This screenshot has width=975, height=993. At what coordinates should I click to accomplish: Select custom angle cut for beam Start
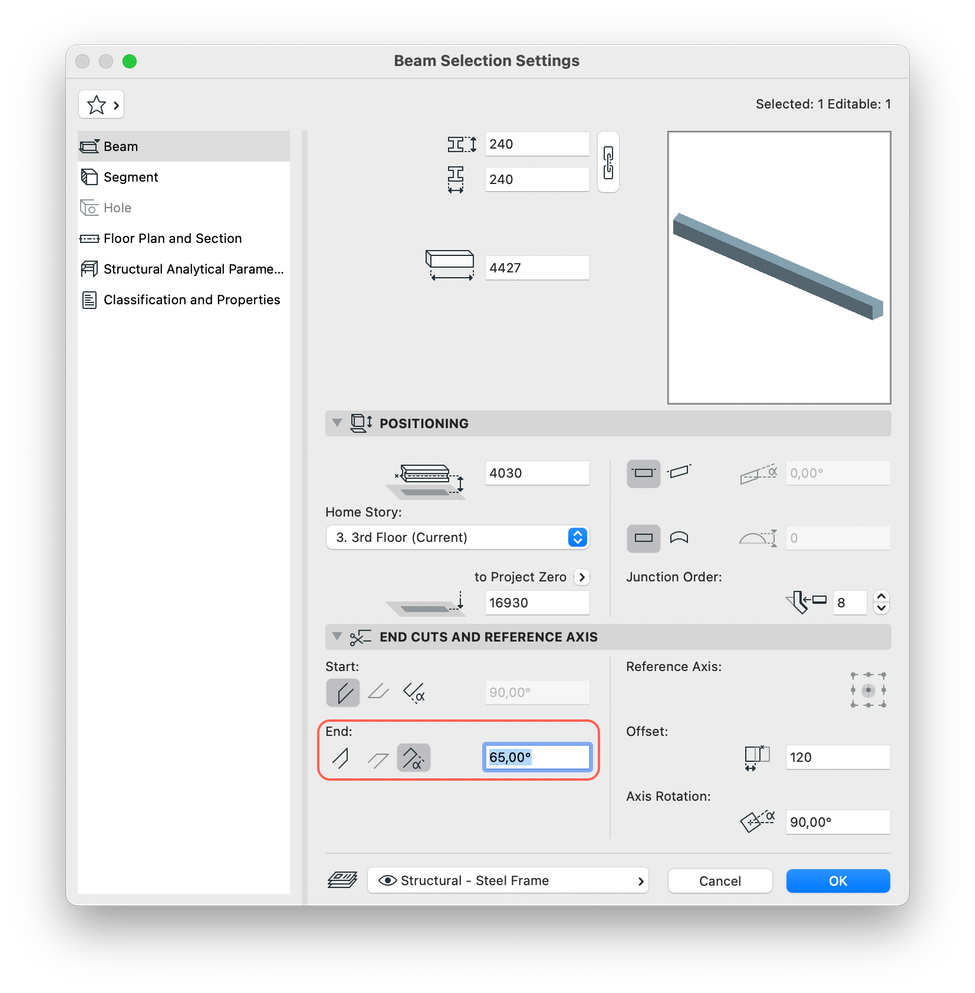pos(414,693)
